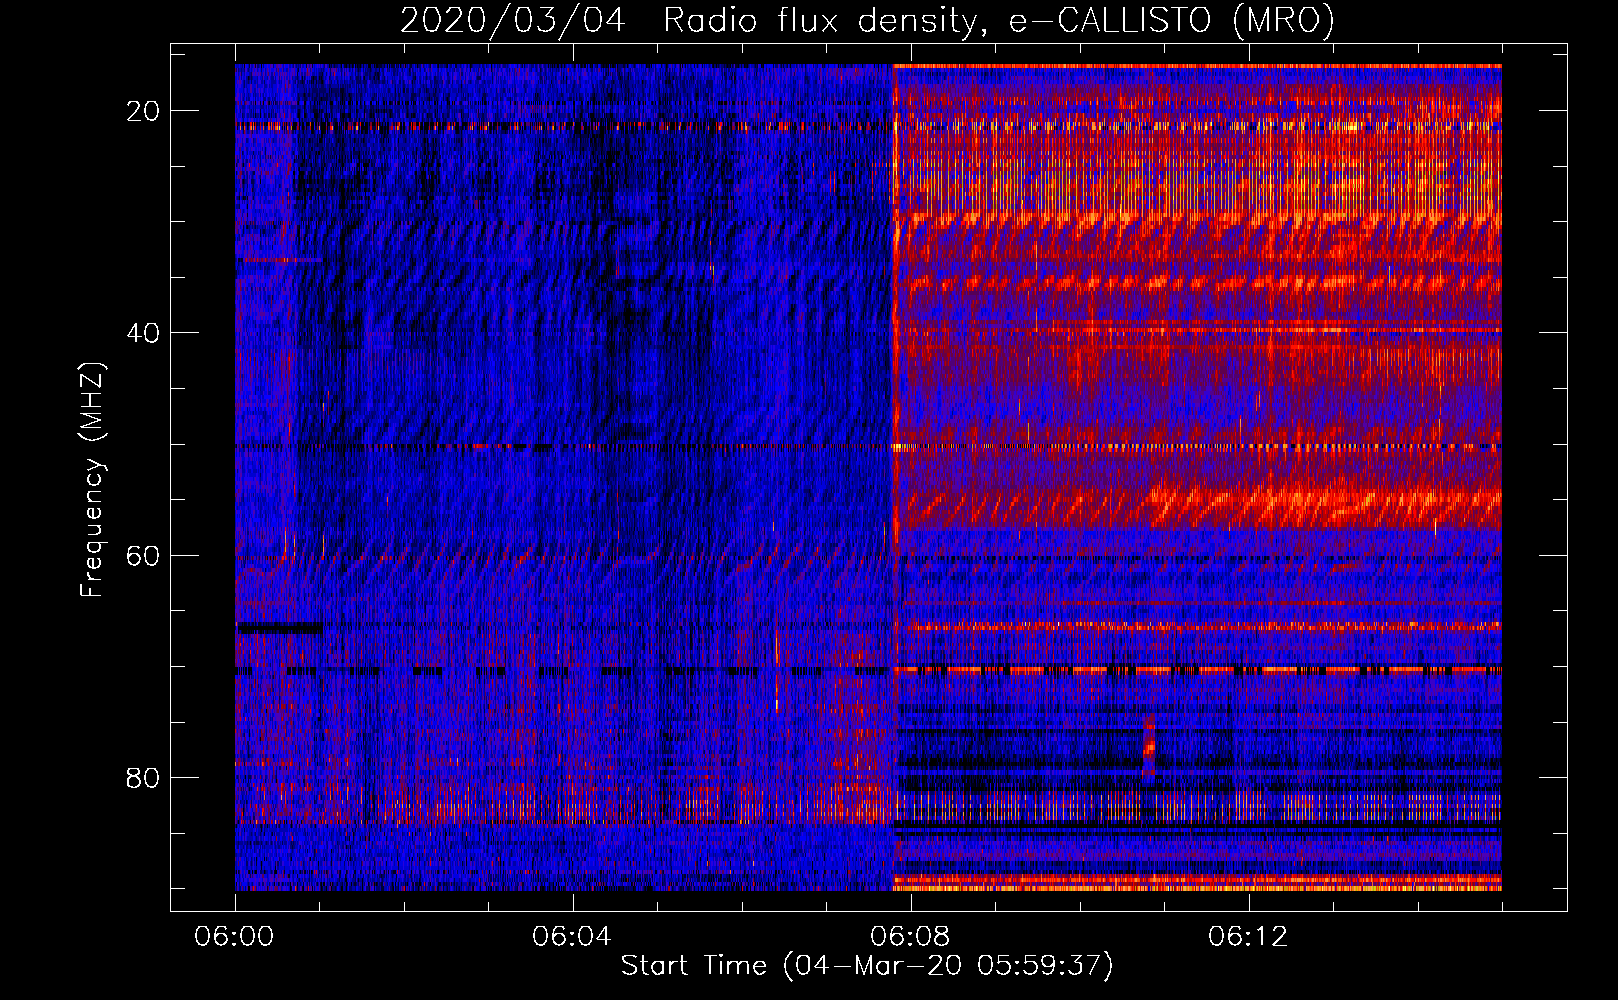The image size is (1618, 1000).
Task: Click the 06:00 time tick label
Action: [x=235, y=937]
